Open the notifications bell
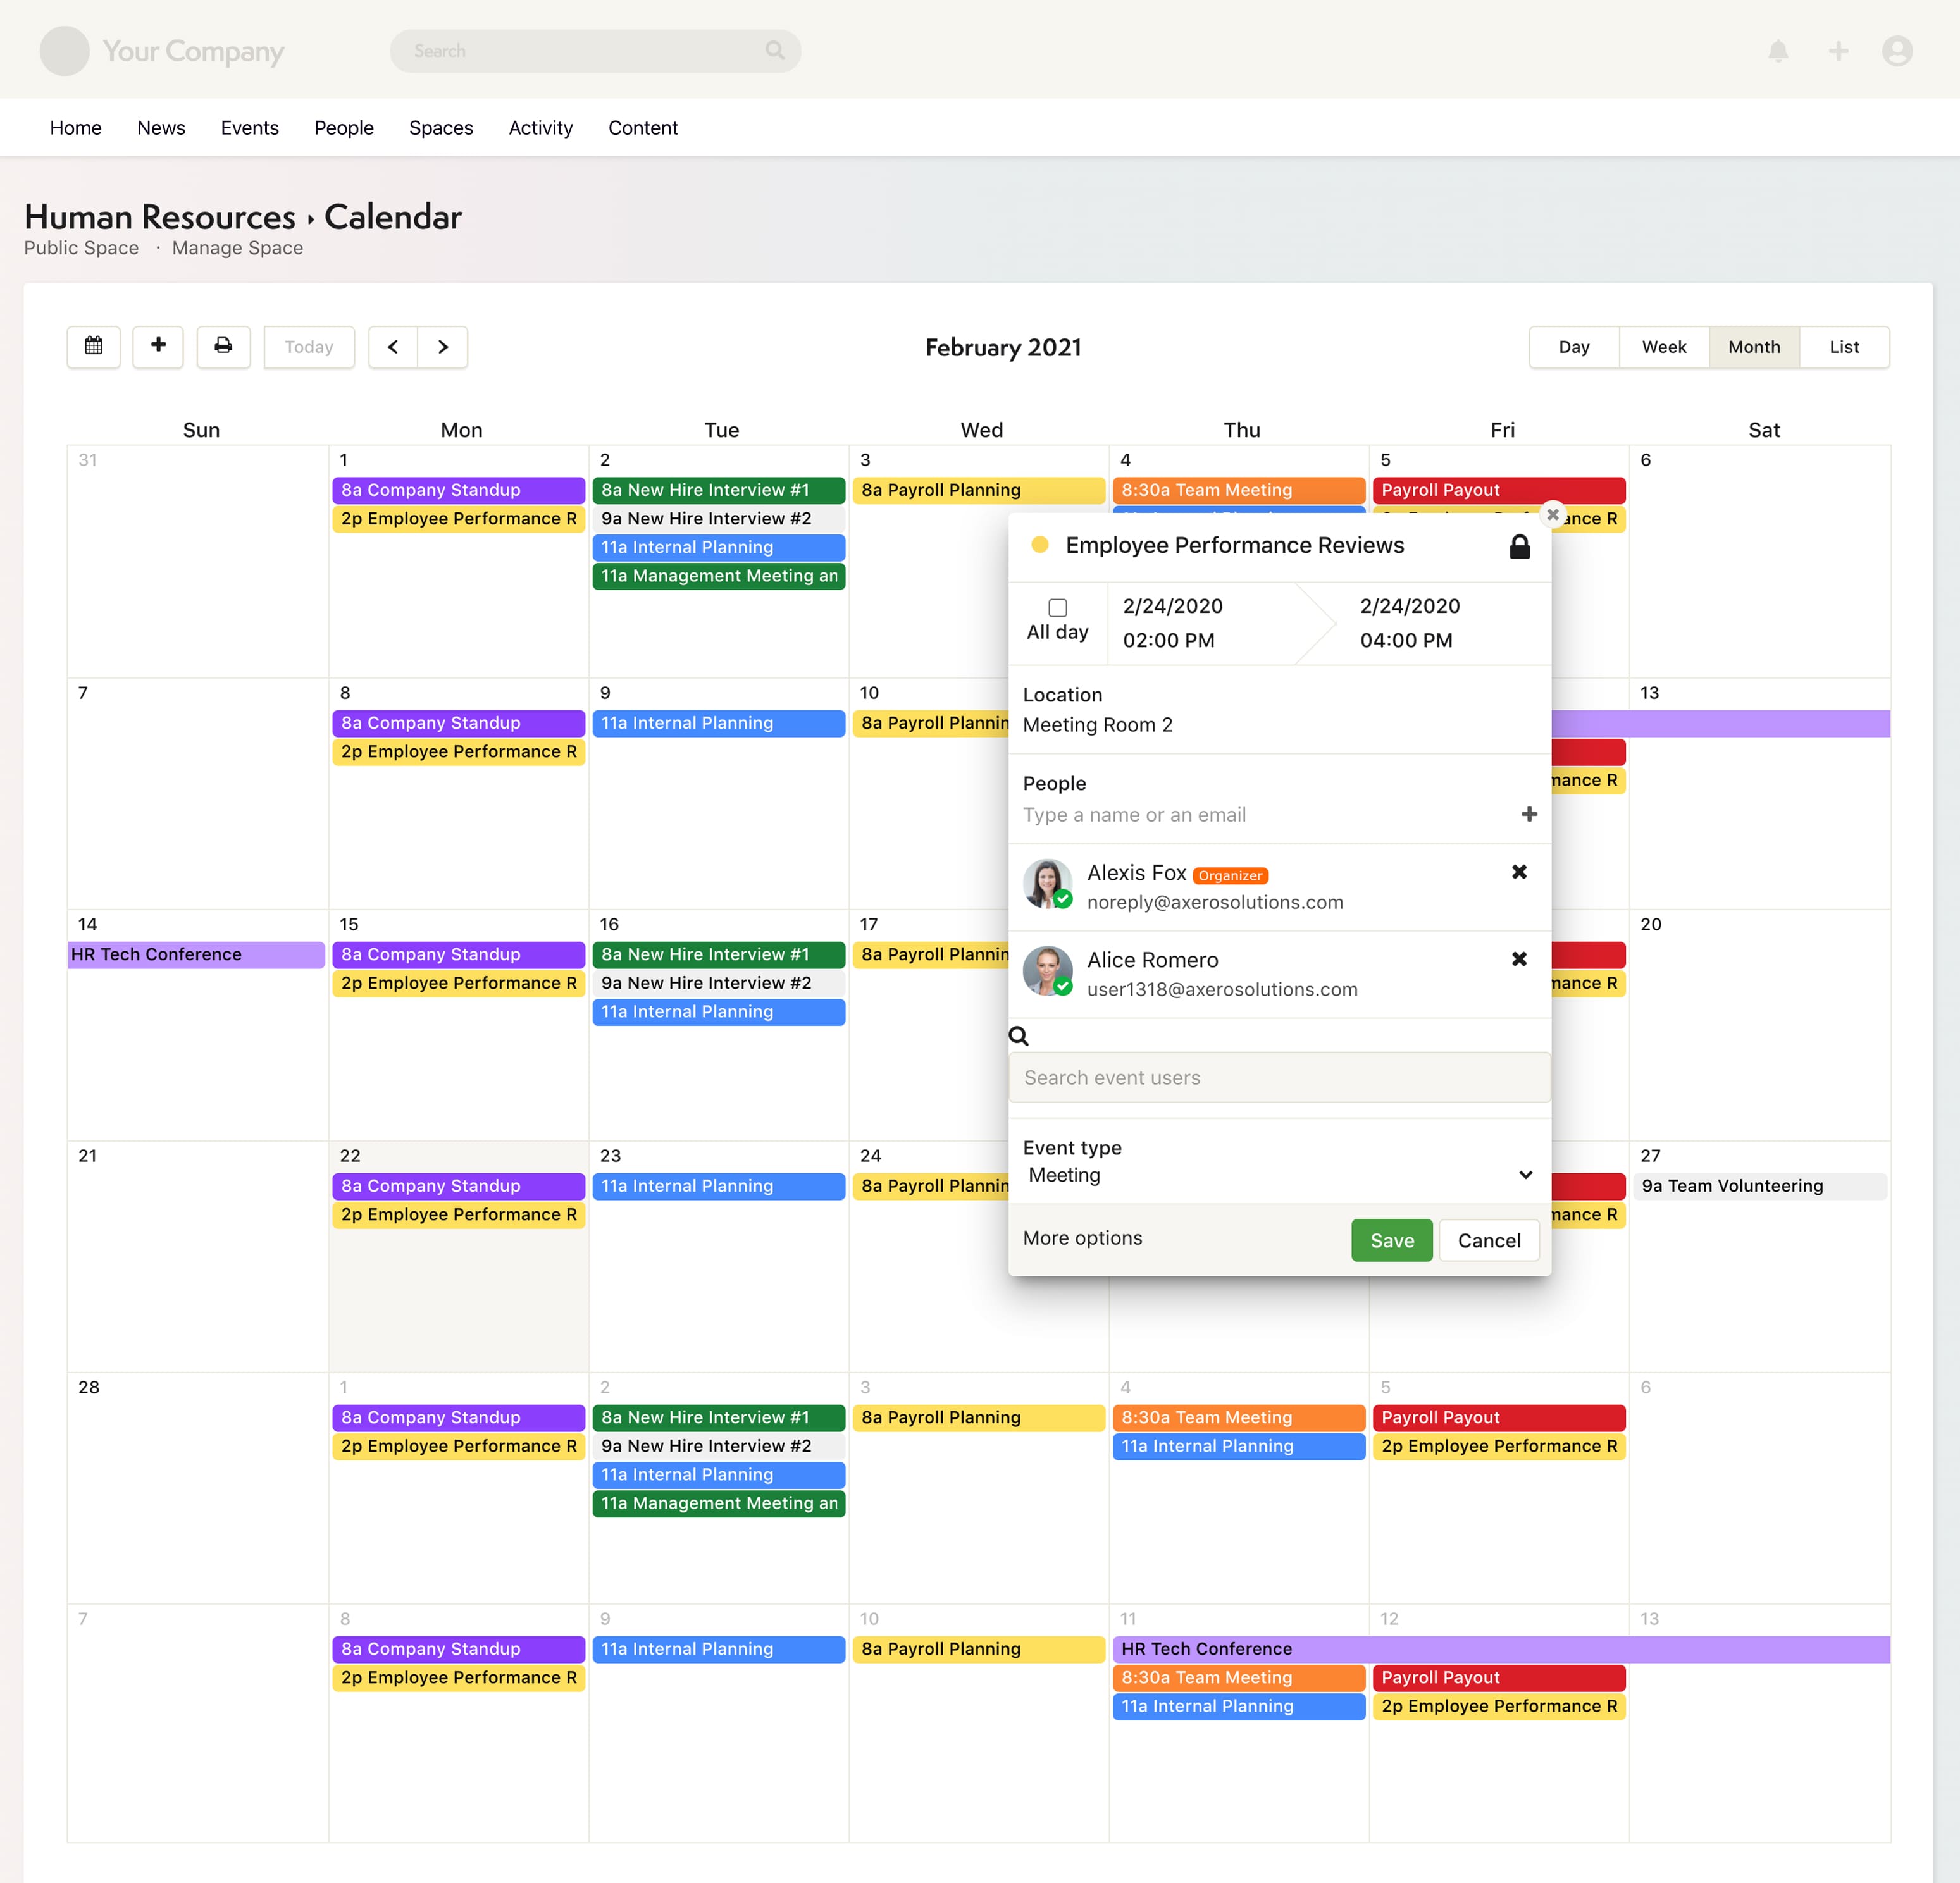The image size is (1960, 1883). click(1778, 51)
